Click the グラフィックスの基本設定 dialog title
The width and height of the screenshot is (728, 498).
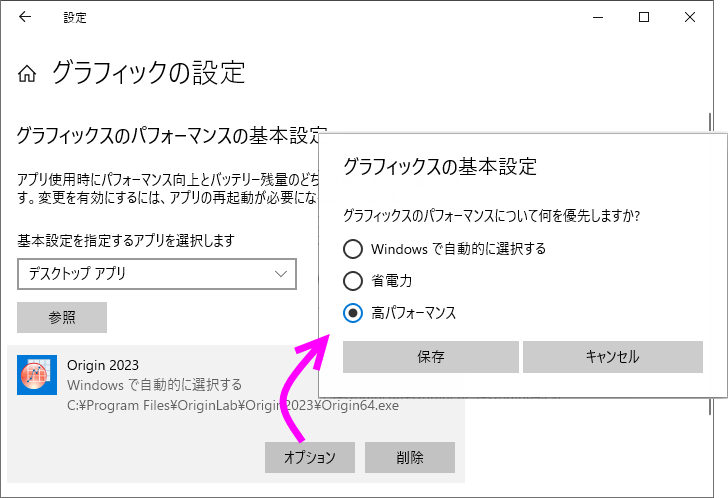coord(440,166)
